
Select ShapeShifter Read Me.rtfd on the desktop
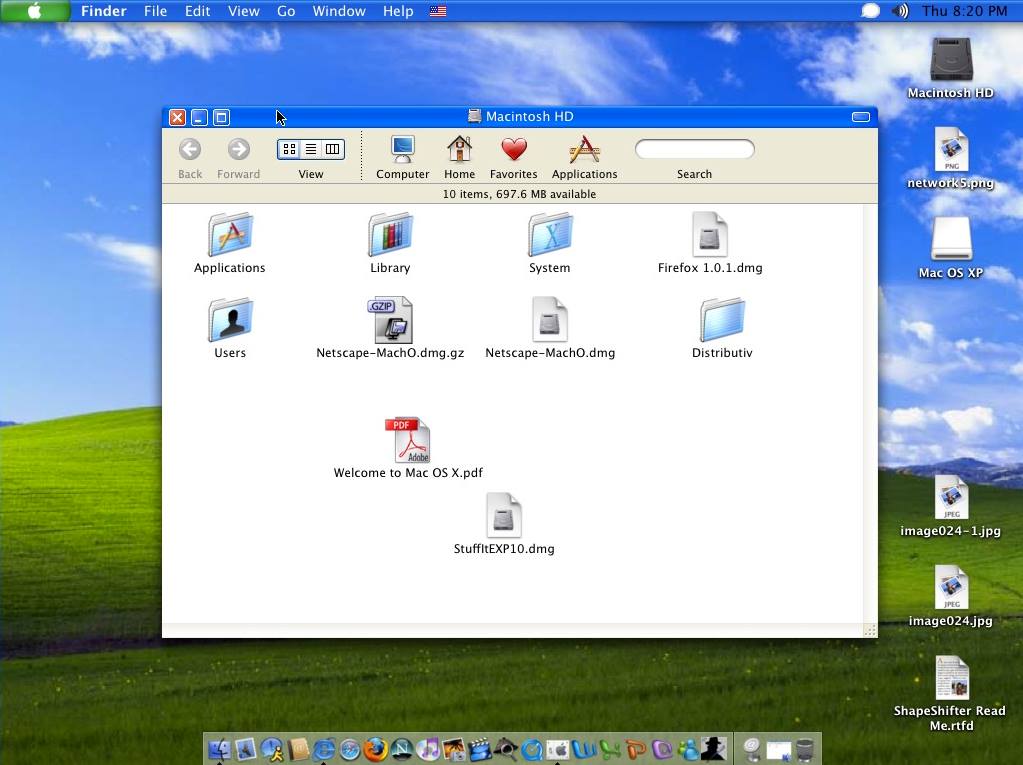tap(951, 694)
